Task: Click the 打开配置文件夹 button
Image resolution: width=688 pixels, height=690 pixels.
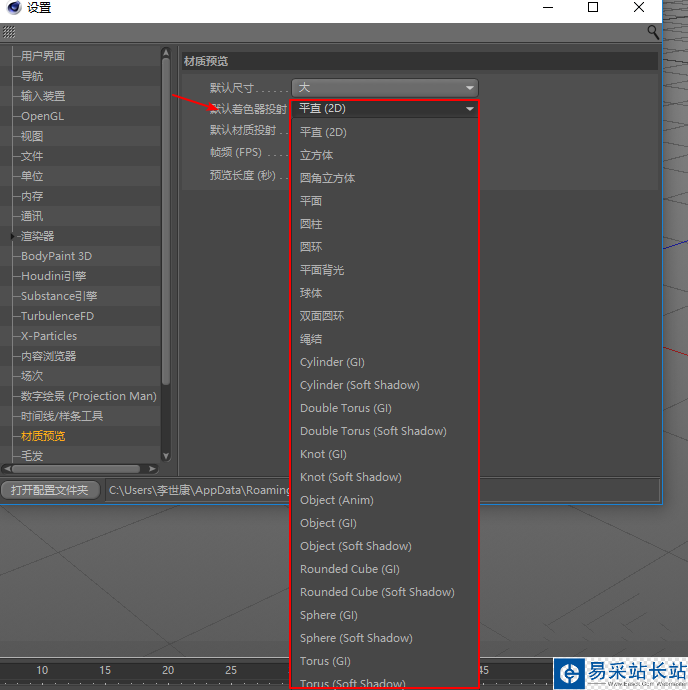Action: pyautogui.click(x=50, y=490)
